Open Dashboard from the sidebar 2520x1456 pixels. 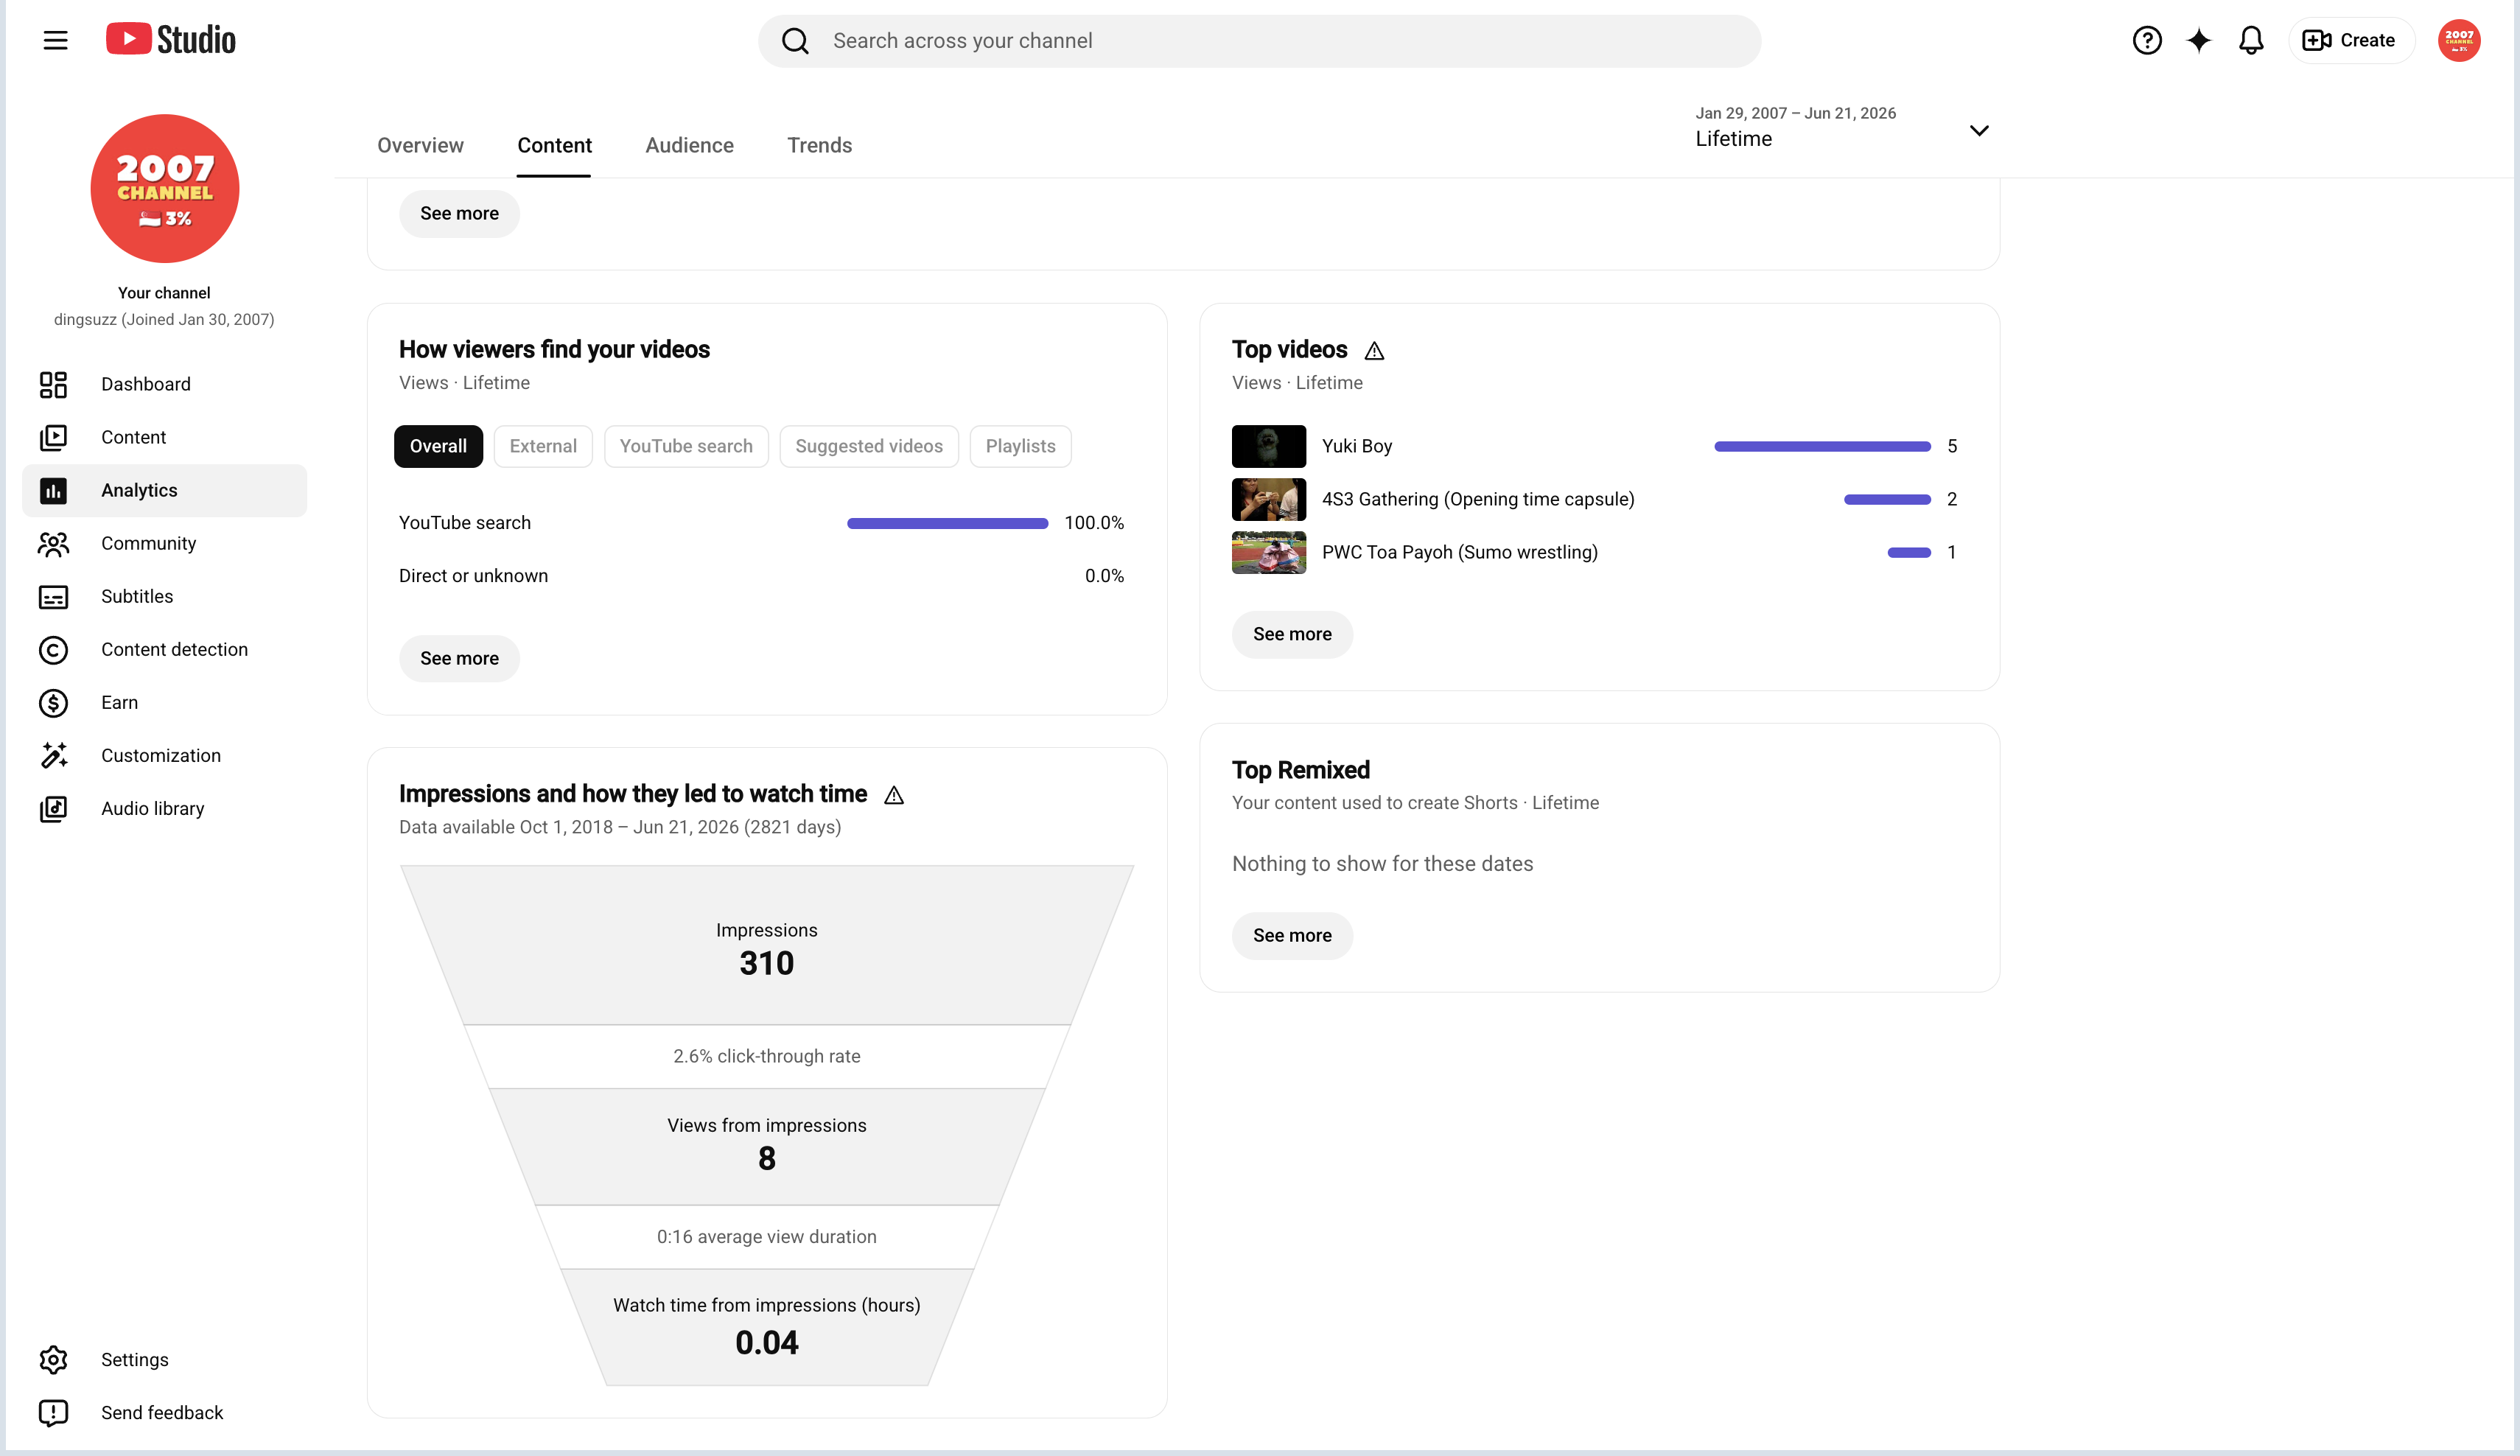(x=165, y=384)
